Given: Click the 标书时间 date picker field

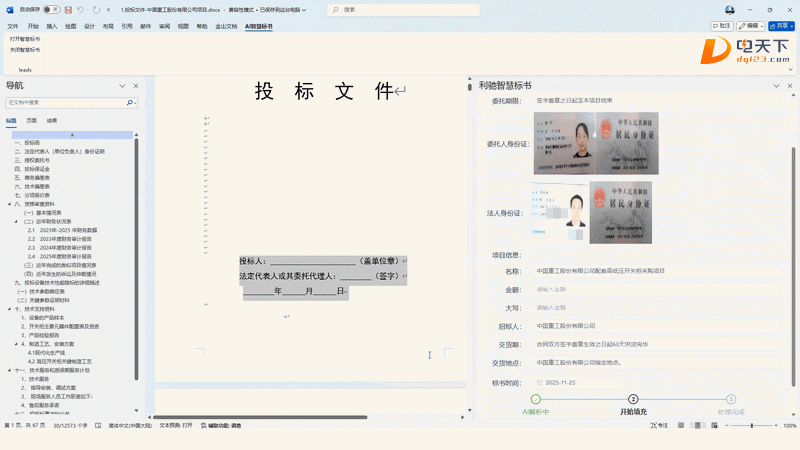Looking at the screenshot, I should tap(578, 382).
